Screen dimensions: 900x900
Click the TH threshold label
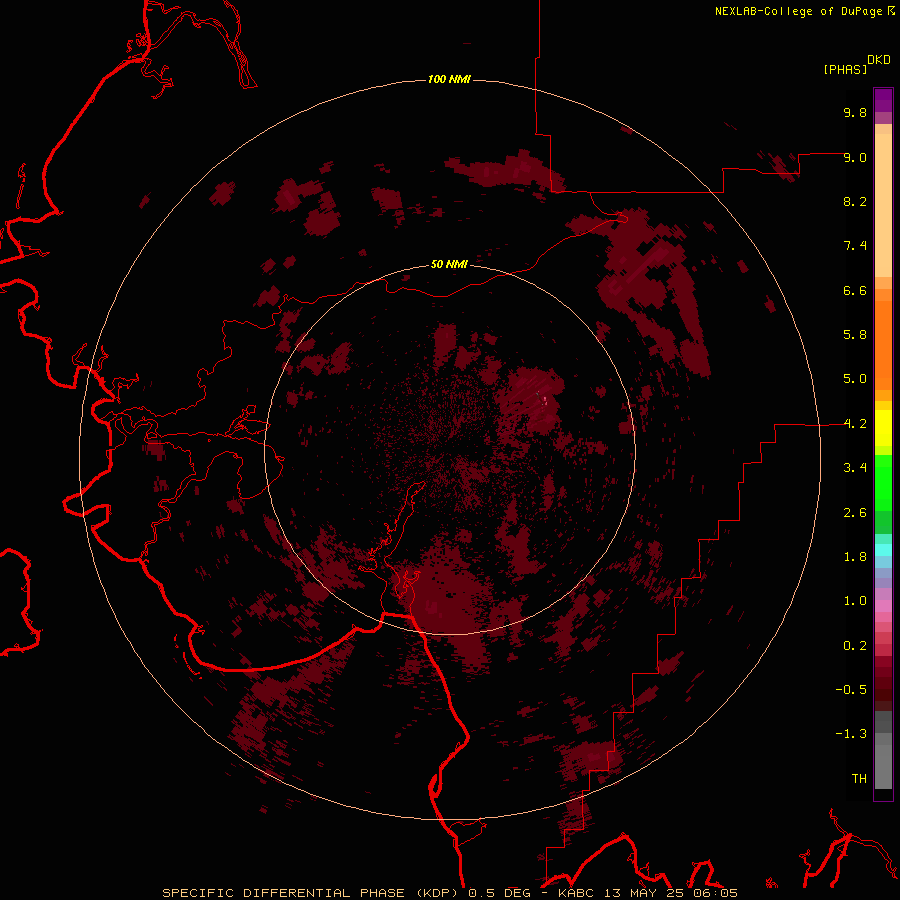click(859, 779)
